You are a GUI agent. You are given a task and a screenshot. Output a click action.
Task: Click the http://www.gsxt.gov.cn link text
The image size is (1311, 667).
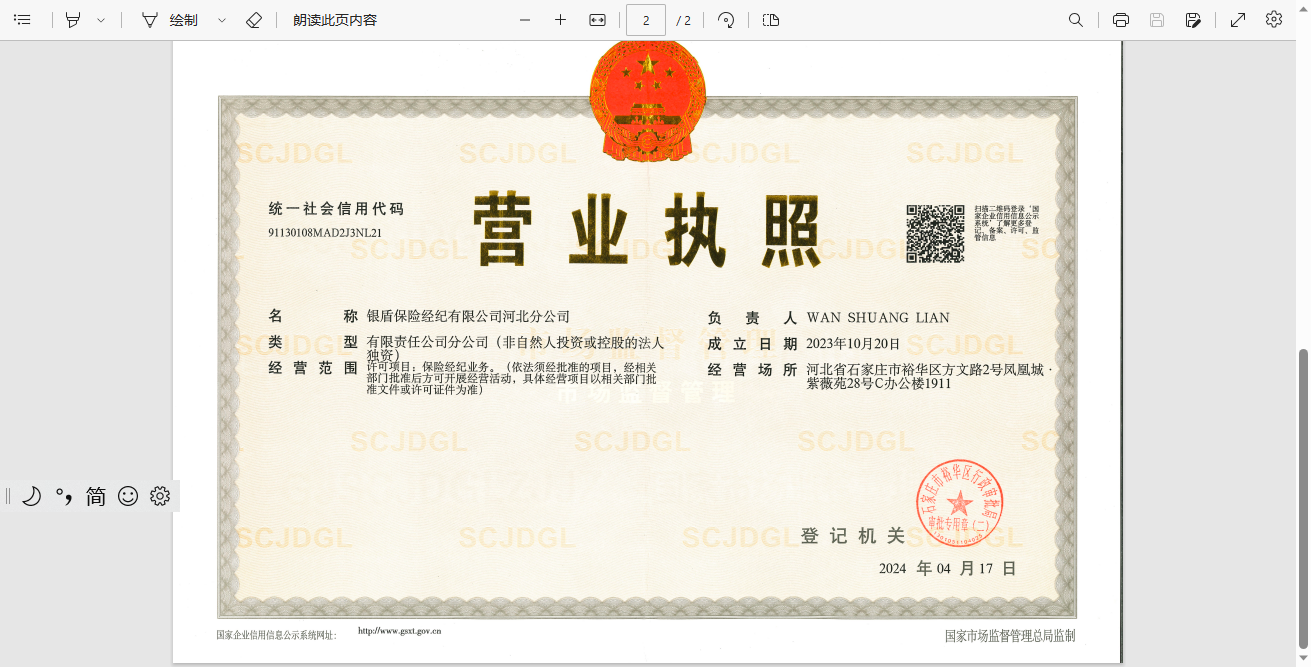(400, 631)
